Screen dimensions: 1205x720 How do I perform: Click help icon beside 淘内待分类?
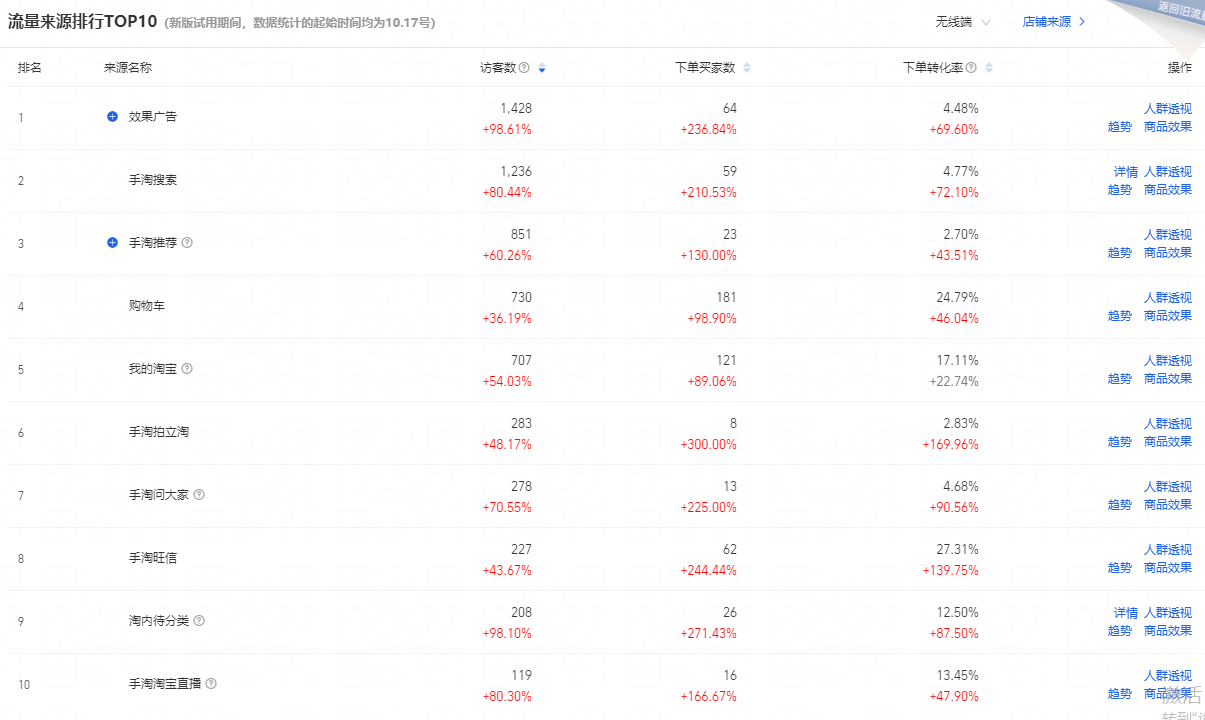pyautogui.click(x=199, y=620)
